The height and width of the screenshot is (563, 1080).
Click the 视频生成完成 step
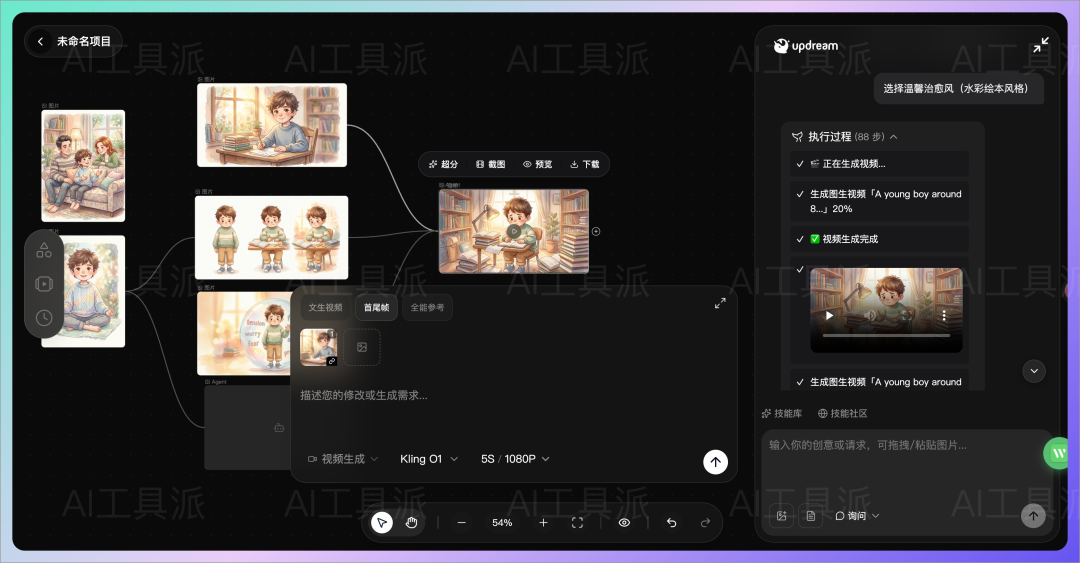[x=879, y=239]
